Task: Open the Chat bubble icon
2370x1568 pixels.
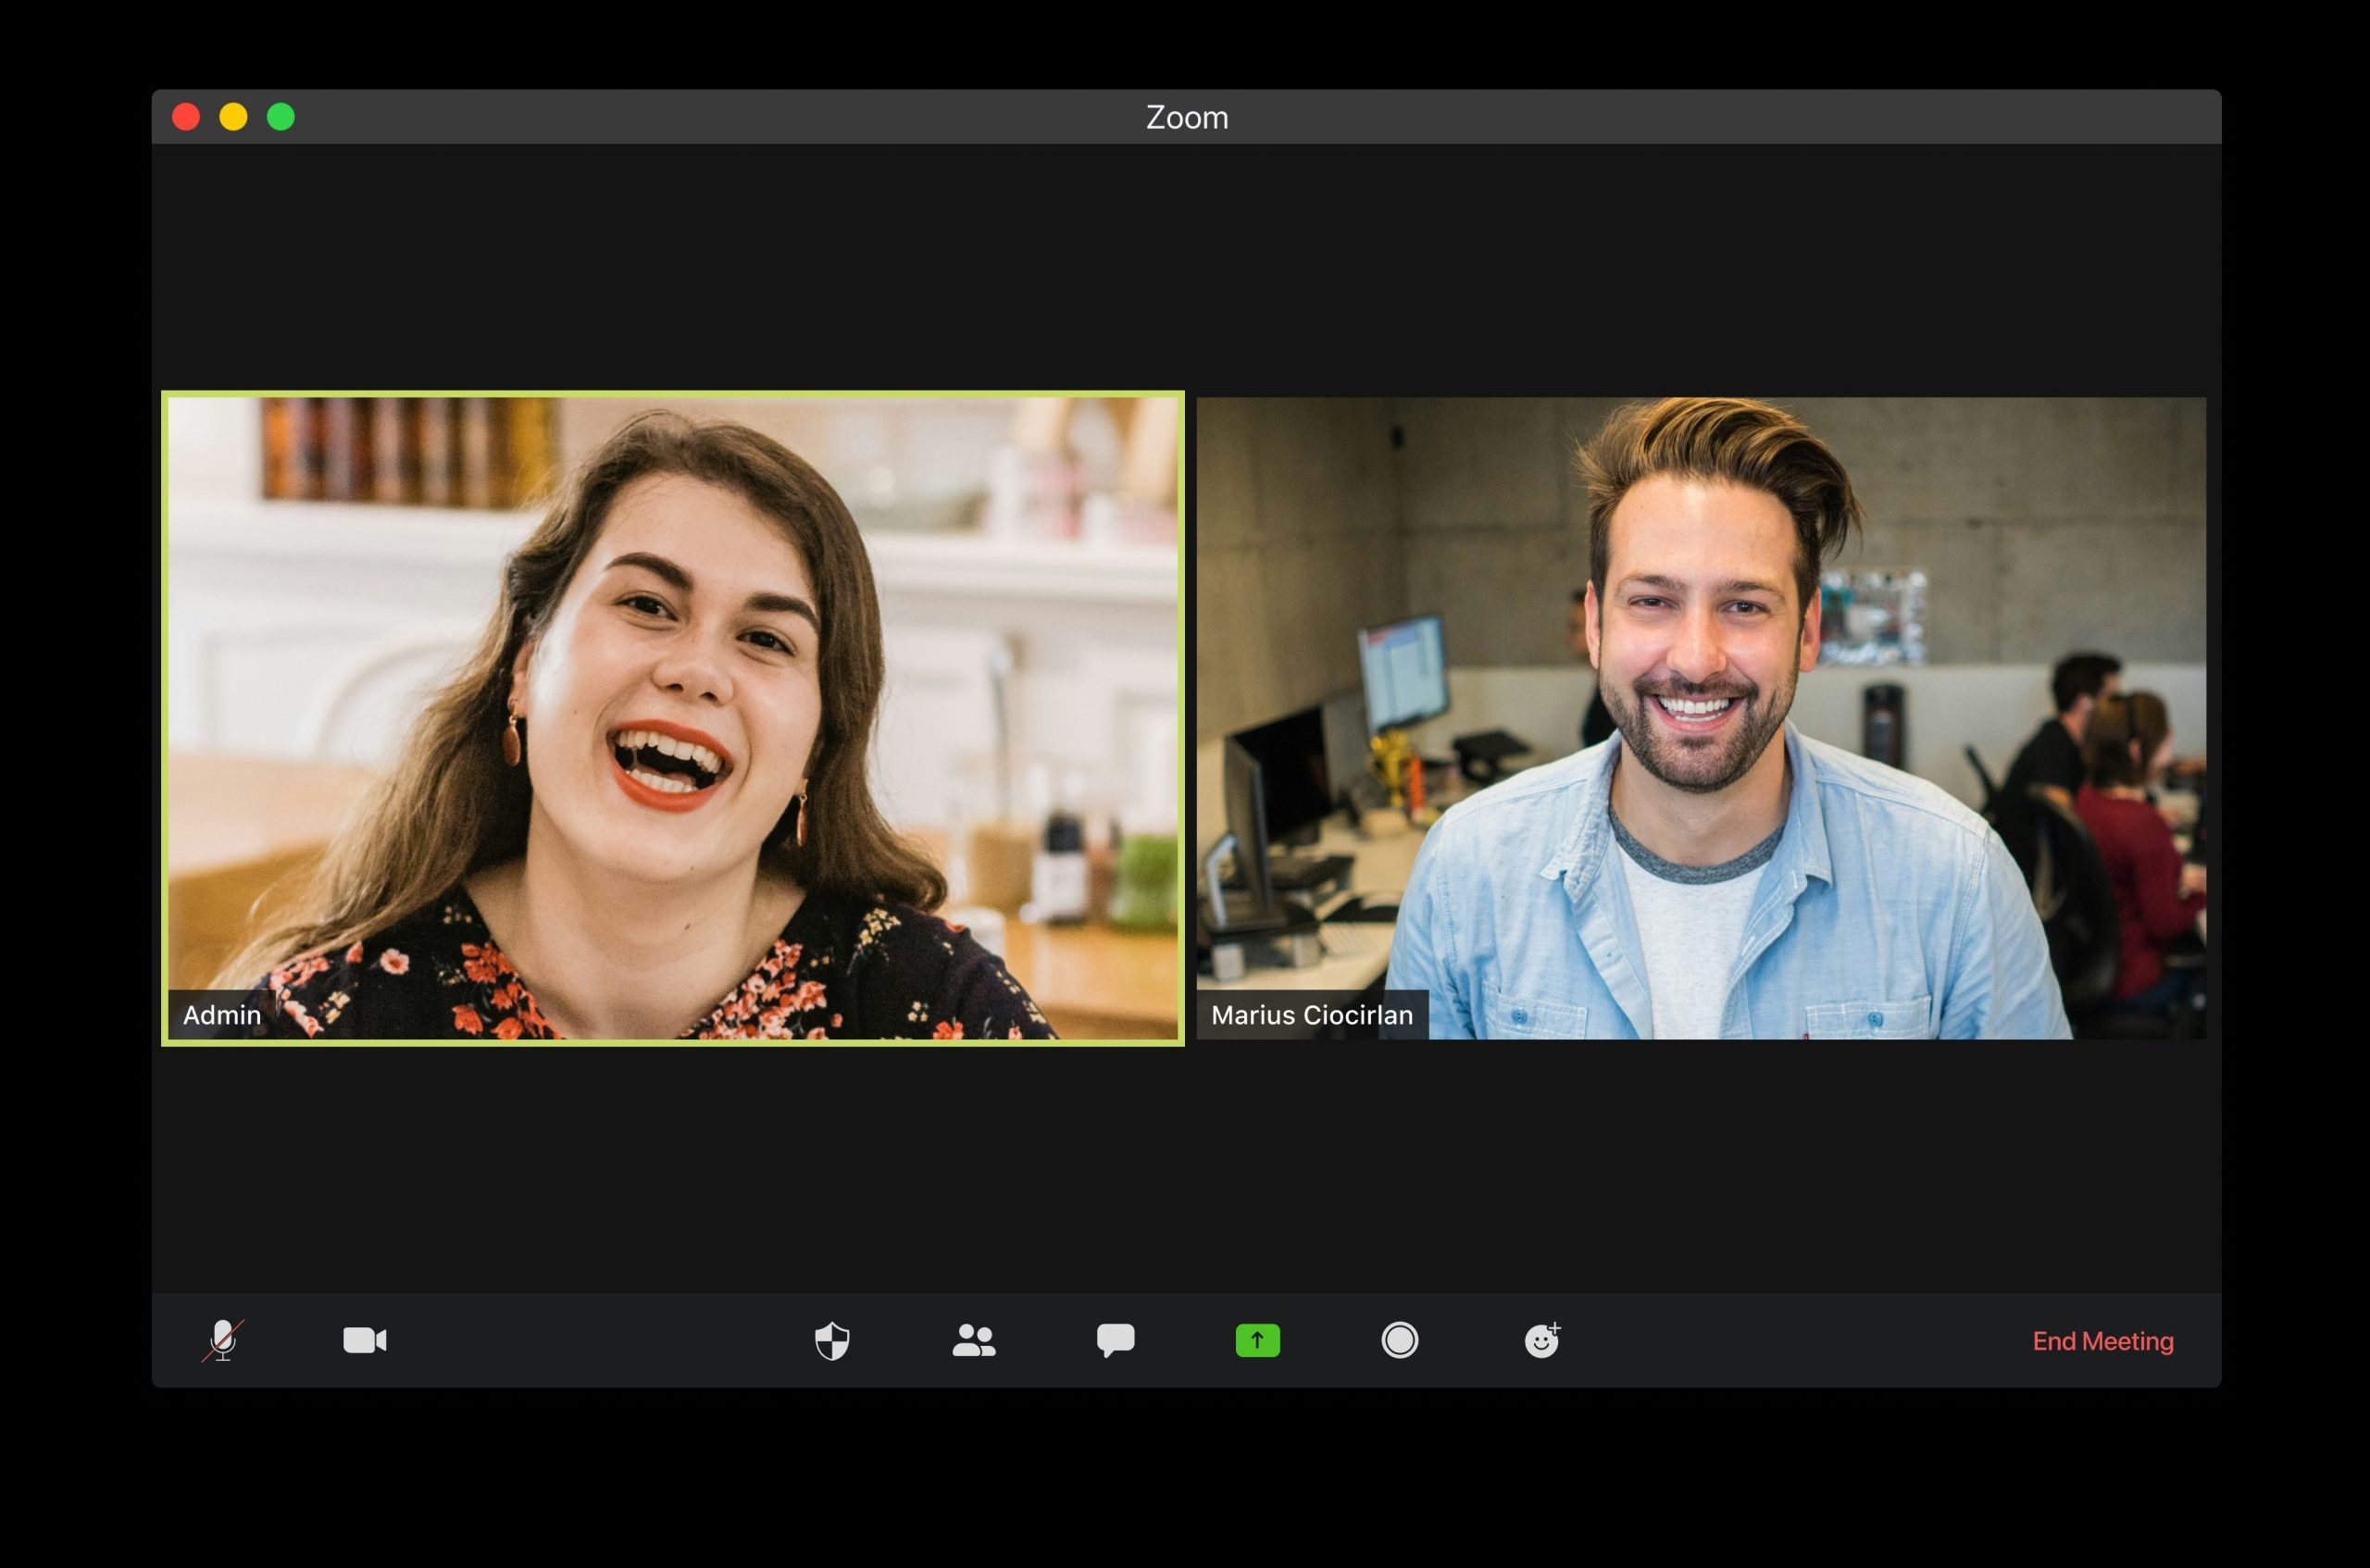Action: [1115, 1340]
